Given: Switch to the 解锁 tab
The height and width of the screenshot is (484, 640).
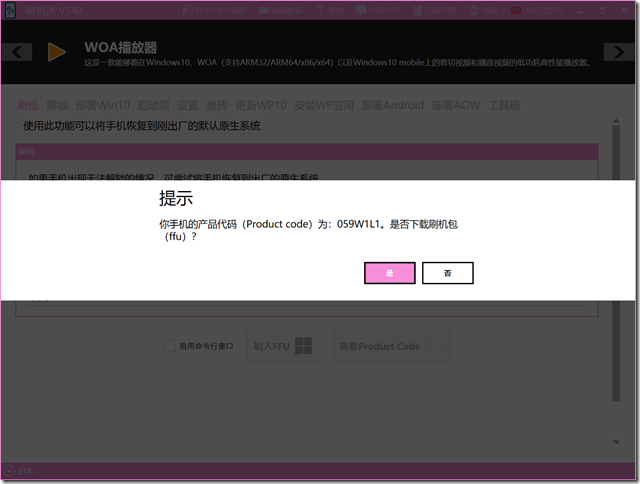Looking at the screenshot, I should point(57,105).
